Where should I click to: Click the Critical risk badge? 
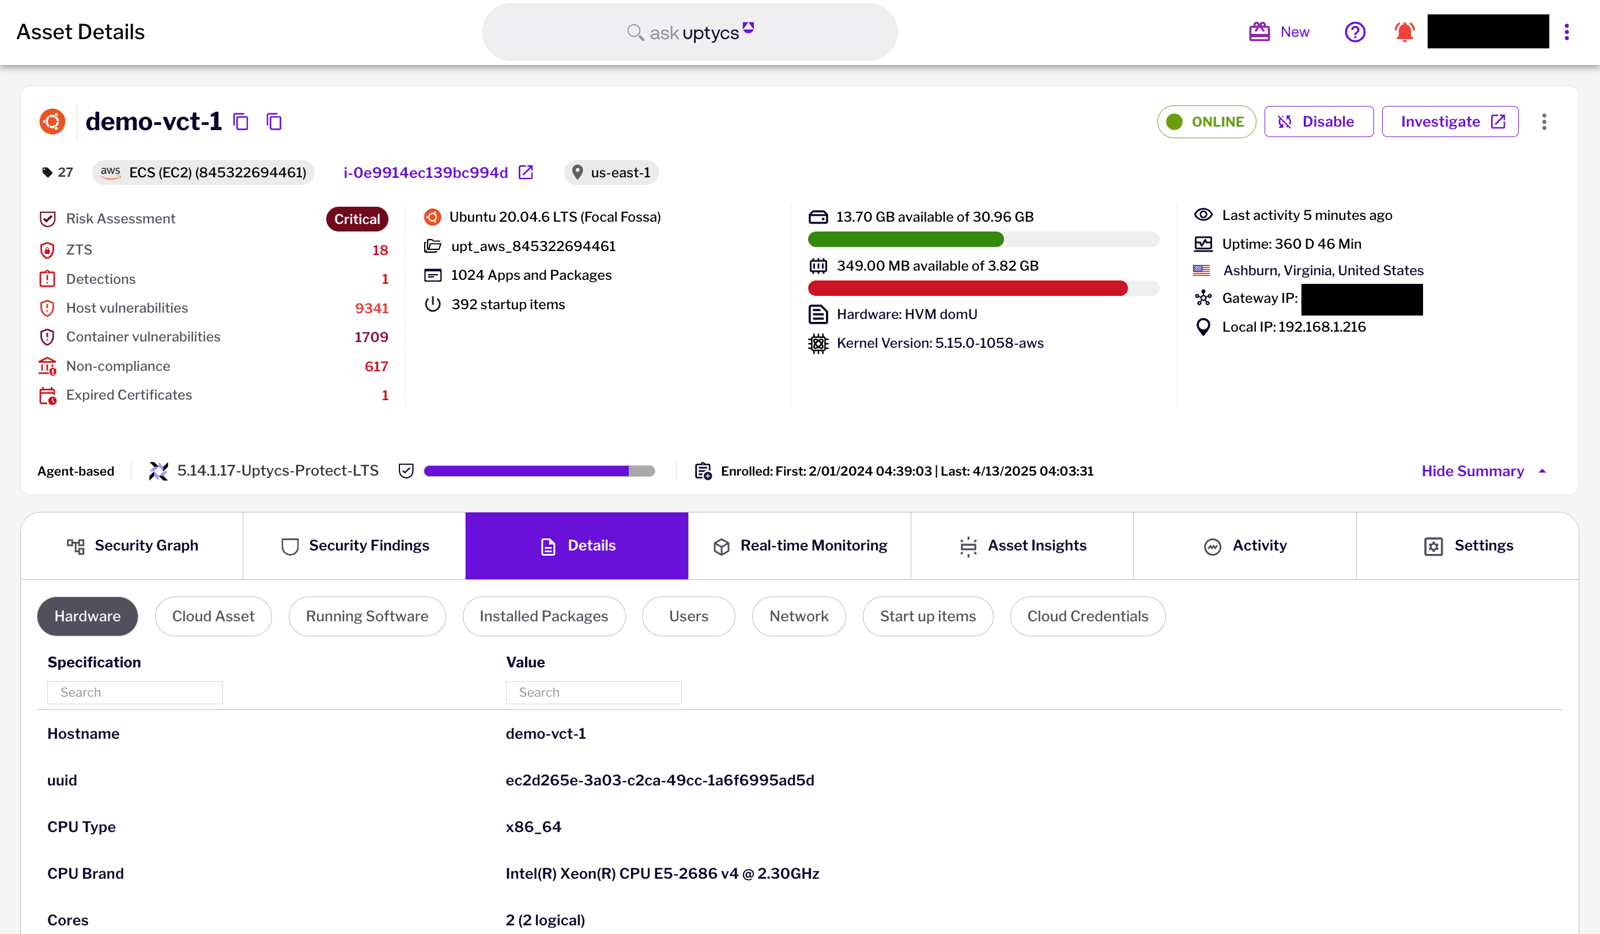pyautogui.click(x=357, y=219)
